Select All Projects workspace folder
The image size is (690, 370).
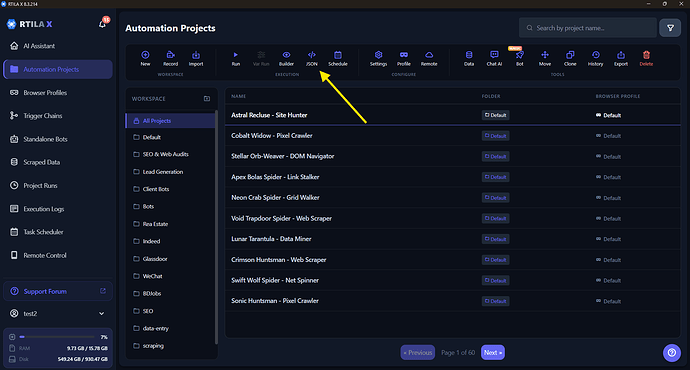[x=170, y=121]
